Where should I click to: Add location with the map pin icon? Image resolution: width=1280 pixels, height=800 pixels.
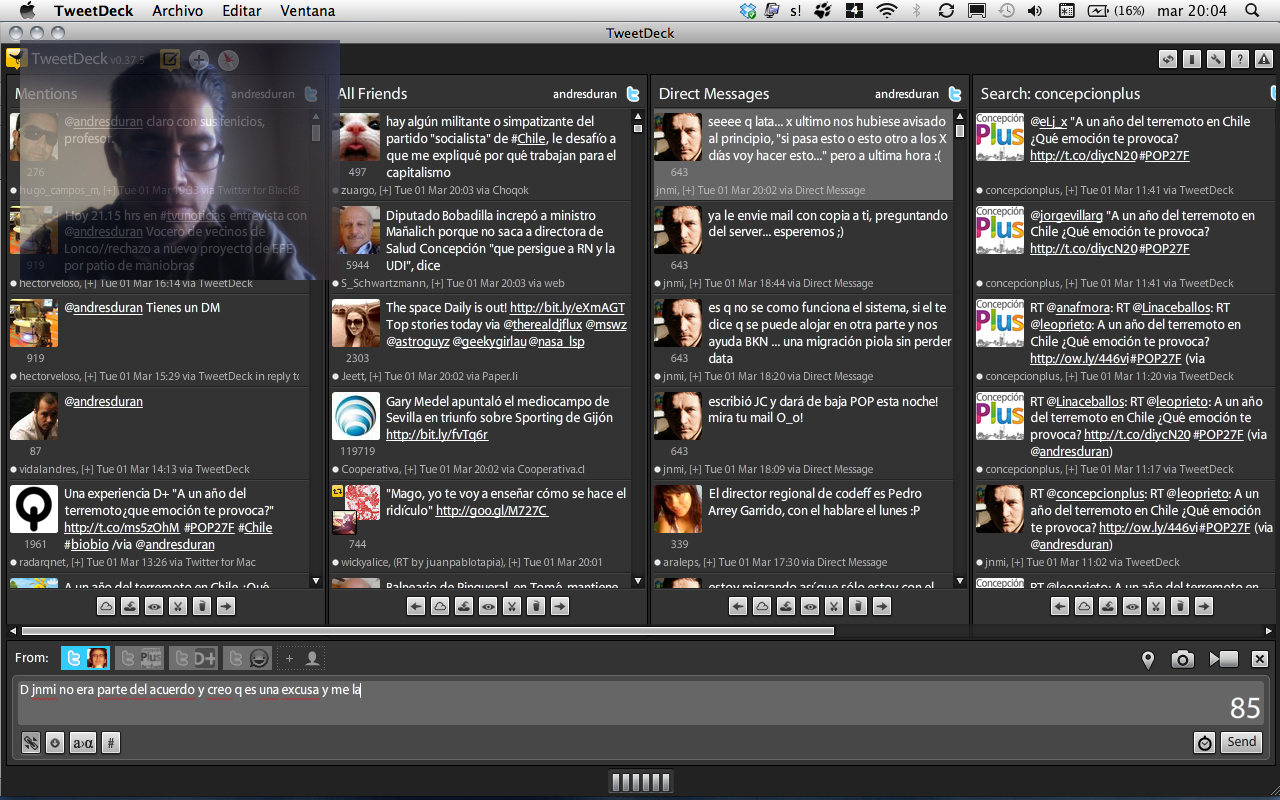(x=1148, y=659)
